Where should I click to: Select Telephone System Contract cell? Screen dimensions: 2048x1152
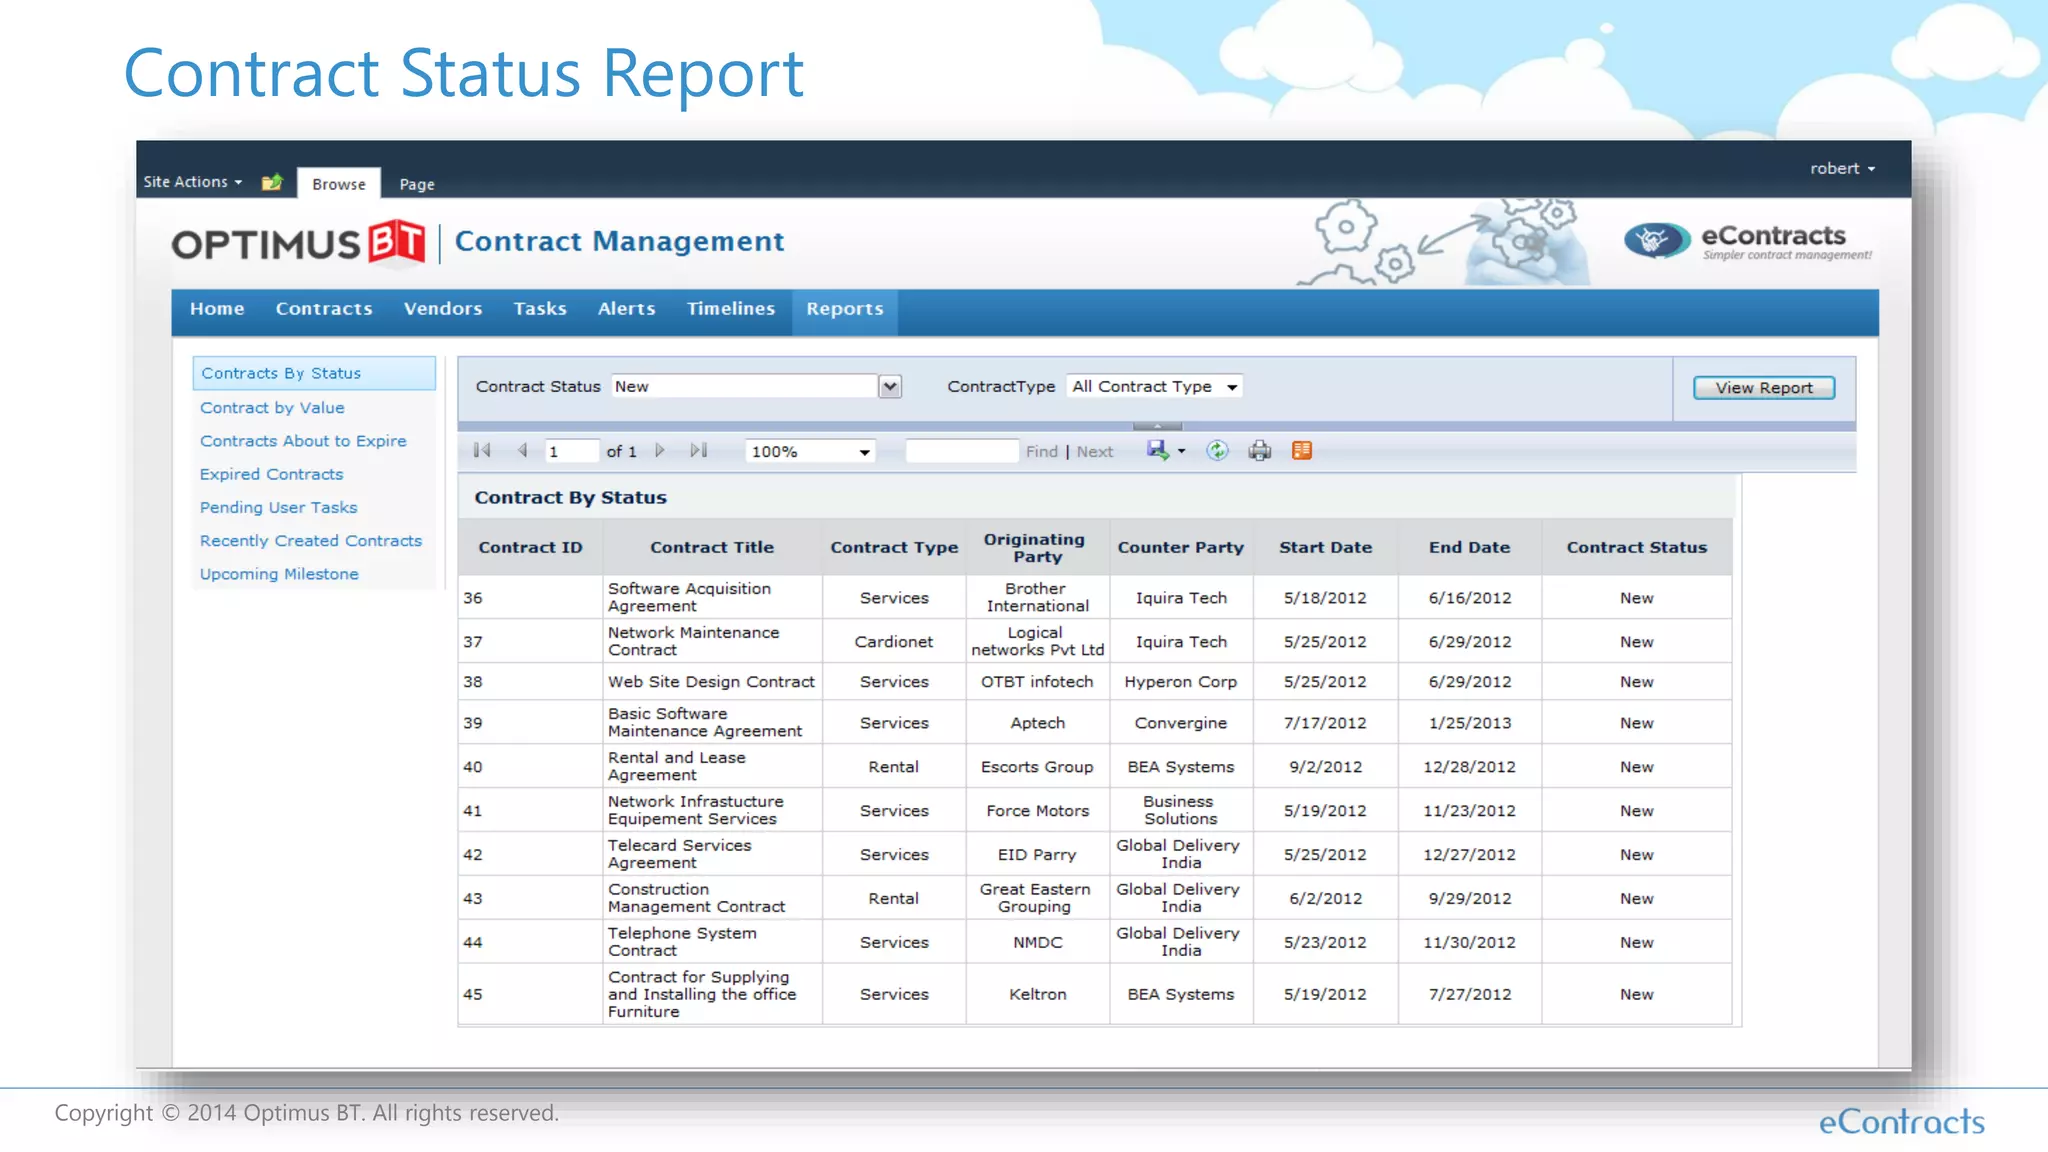[712, 942]
